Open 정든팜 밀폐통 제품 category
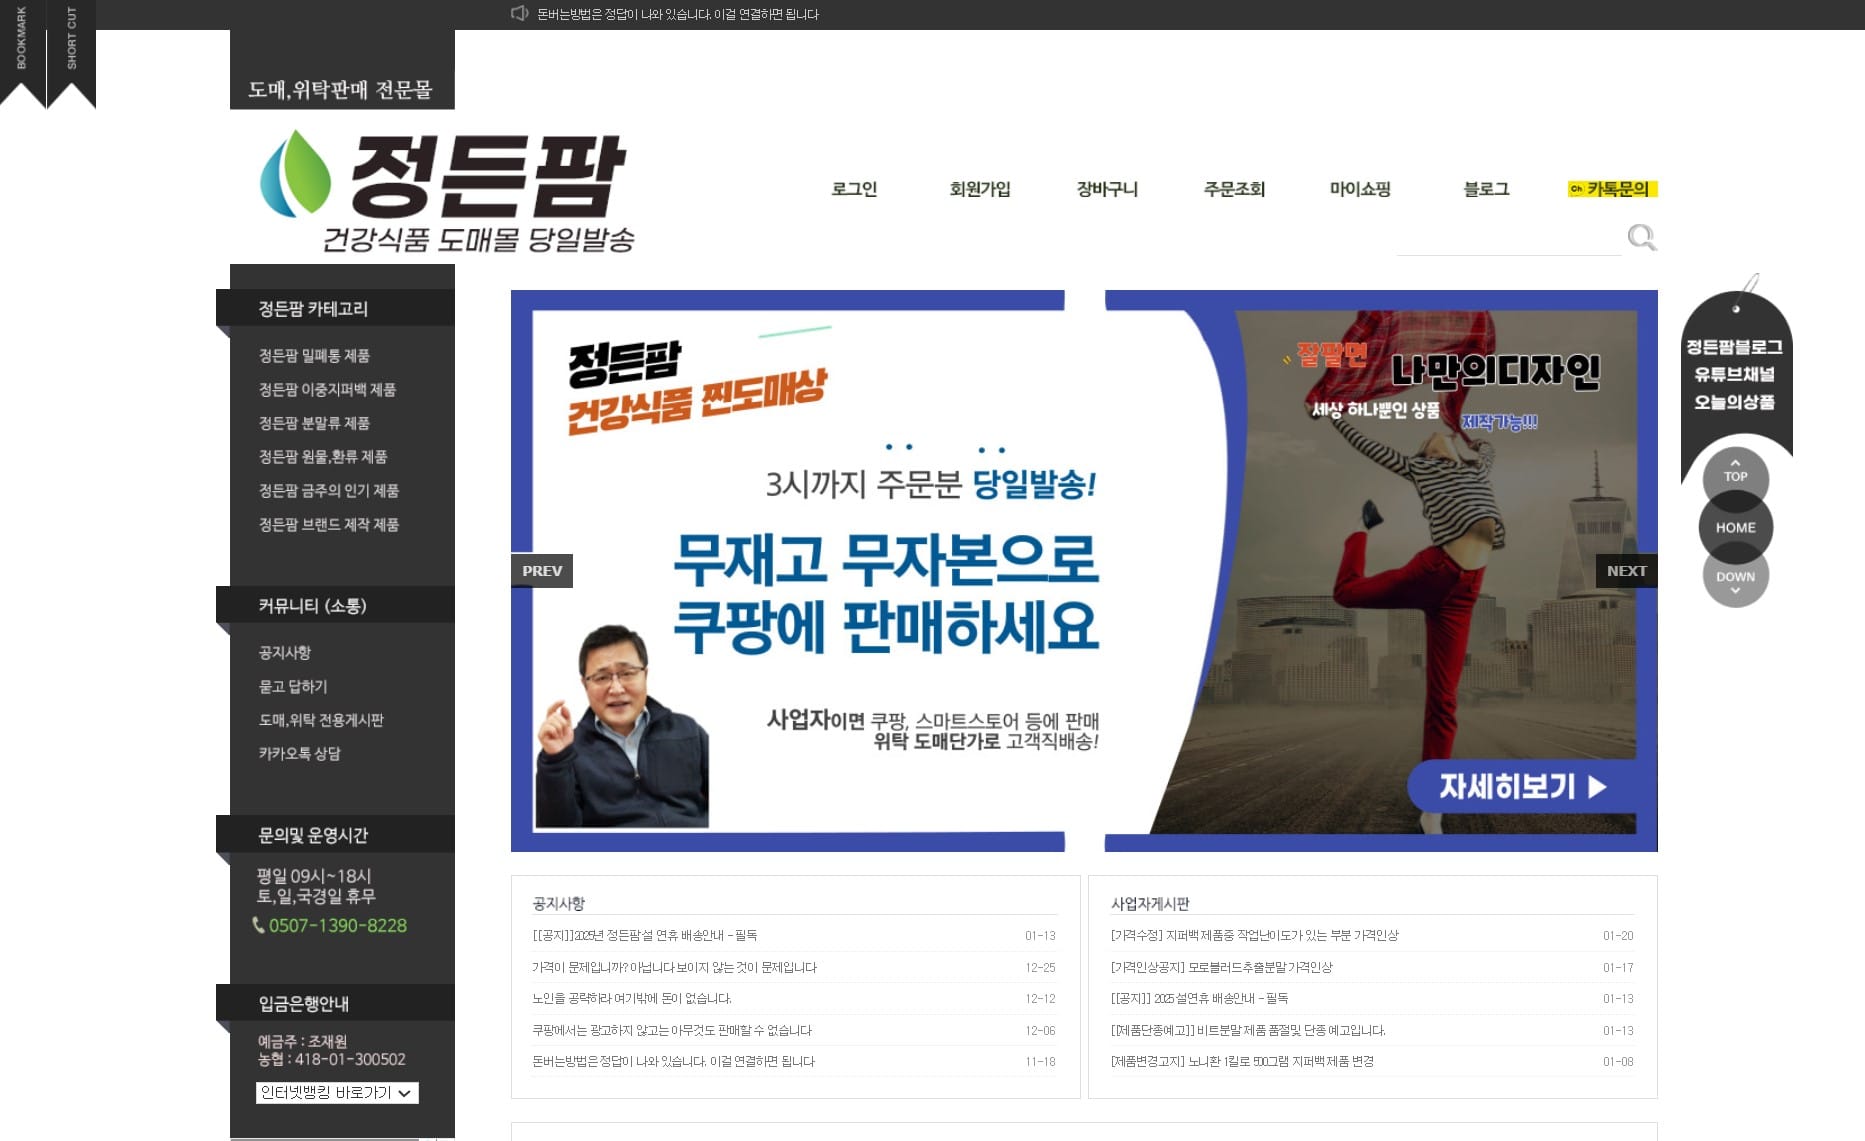This screenshot has width=1865, height=1141. [314, 356]
